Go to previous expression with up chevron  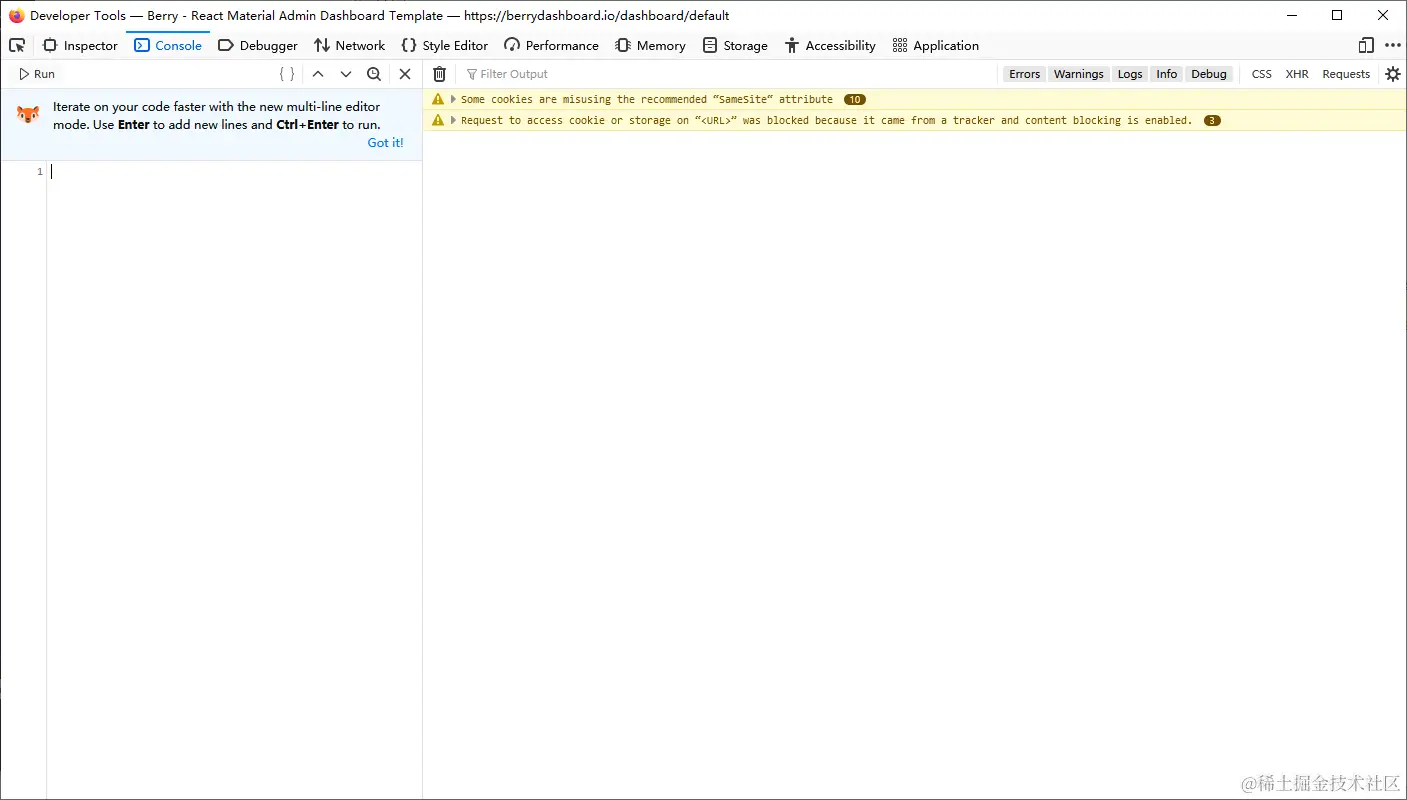tap(318, 74)
